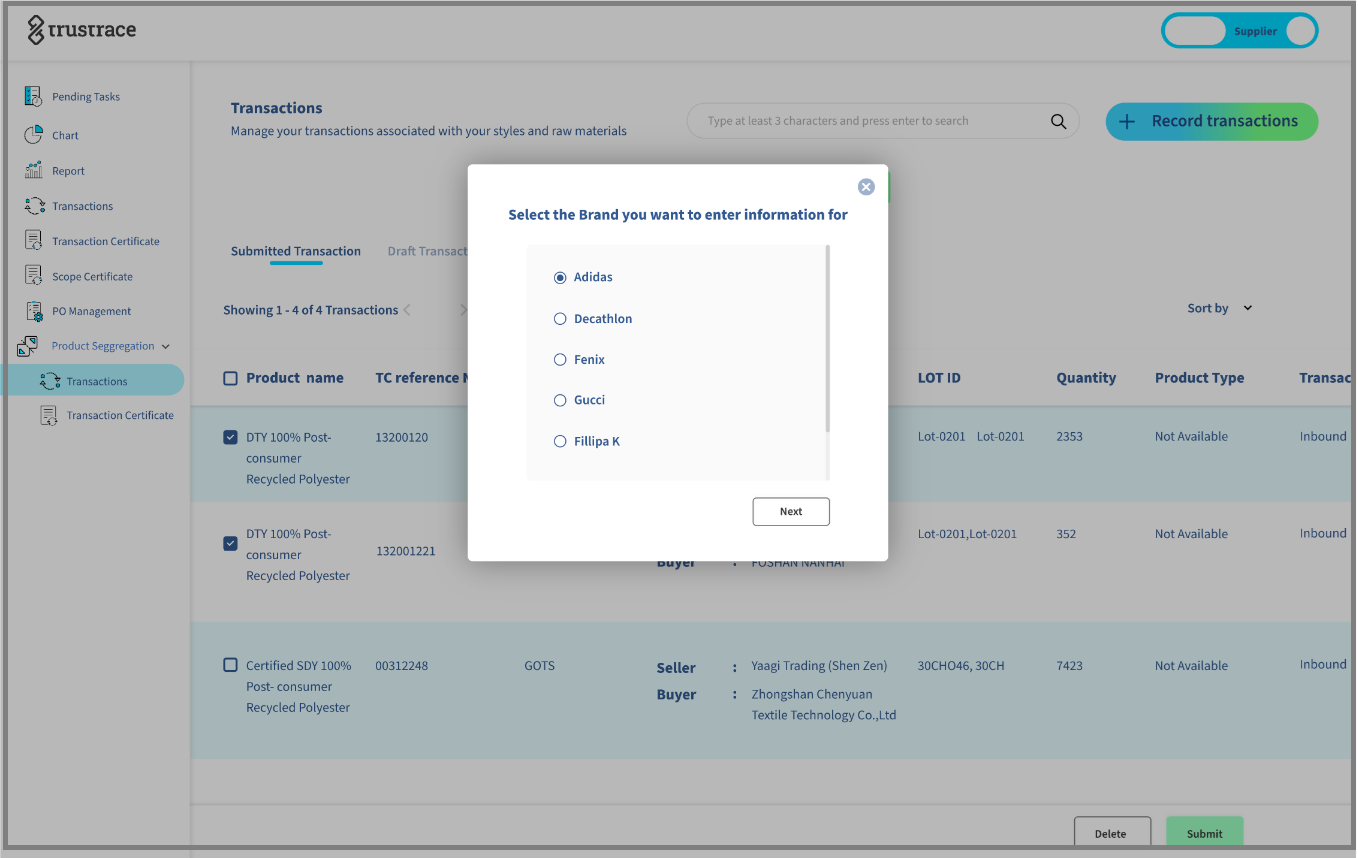Click the Submit button
The width and height of the screenshot is (1358, 858).
tap(1205, 833)
